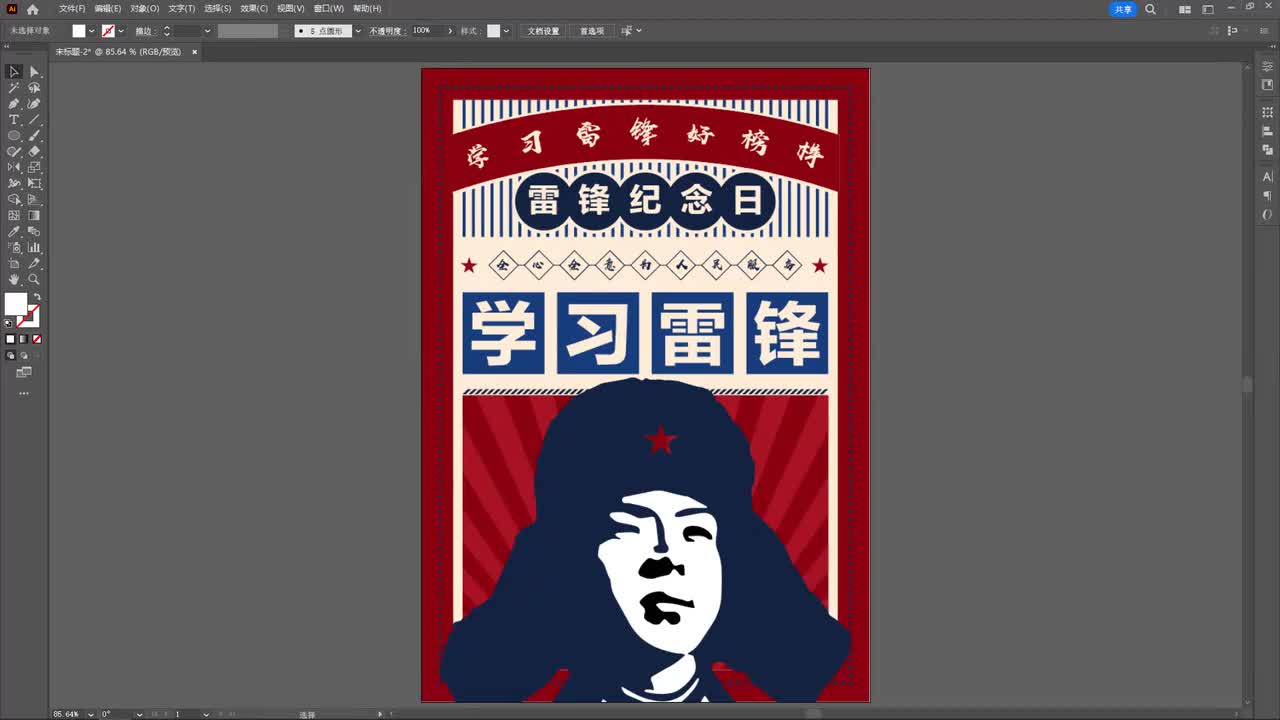Choose the Magic Wand tool
The image size is (1280, 720).
(x=14, y=88)
